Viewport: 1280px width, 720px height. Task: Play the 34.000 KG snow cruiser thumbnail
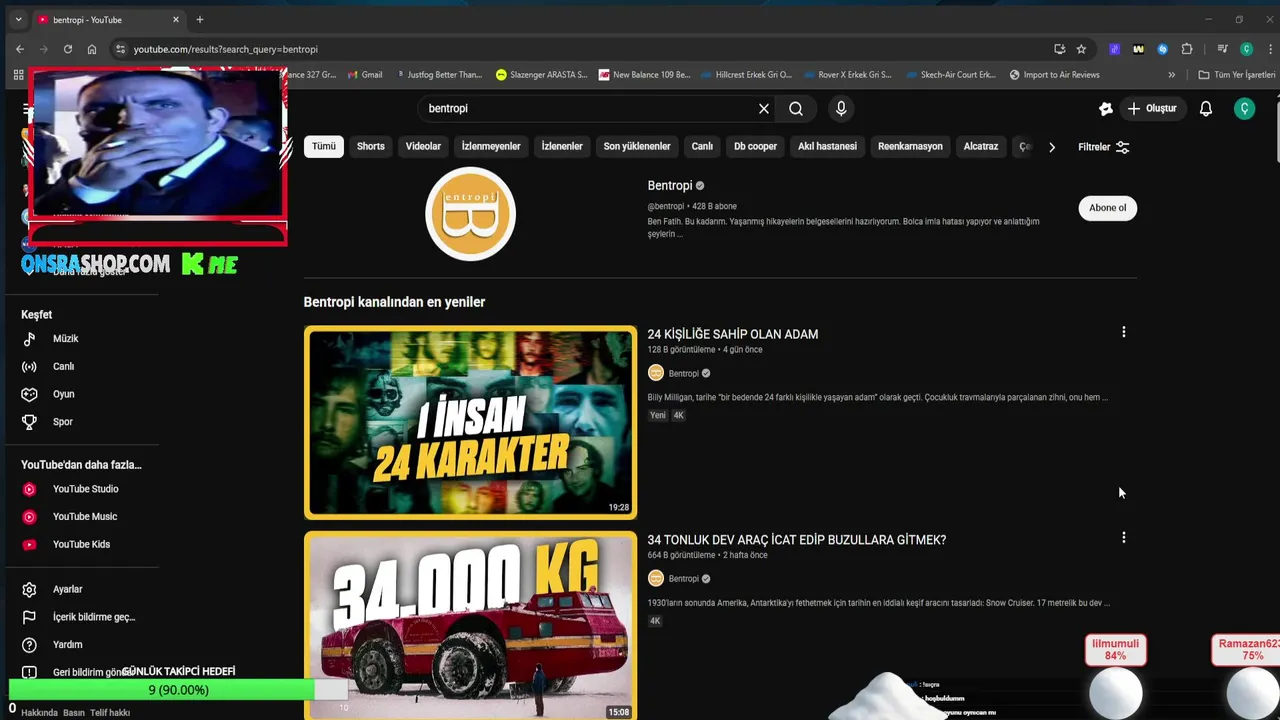pyautogui.click(x=470, y=625)
